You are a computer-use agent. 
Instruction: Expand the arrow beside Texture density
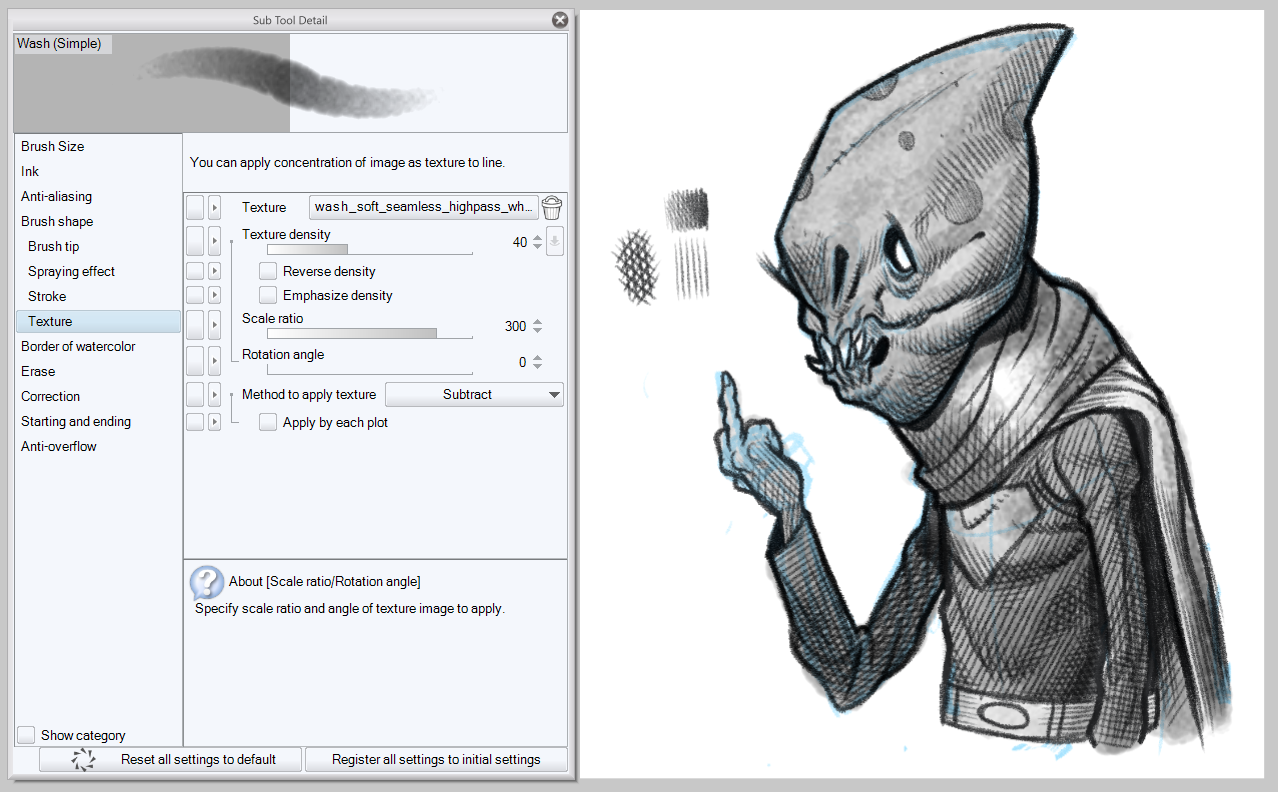[214, 241]
